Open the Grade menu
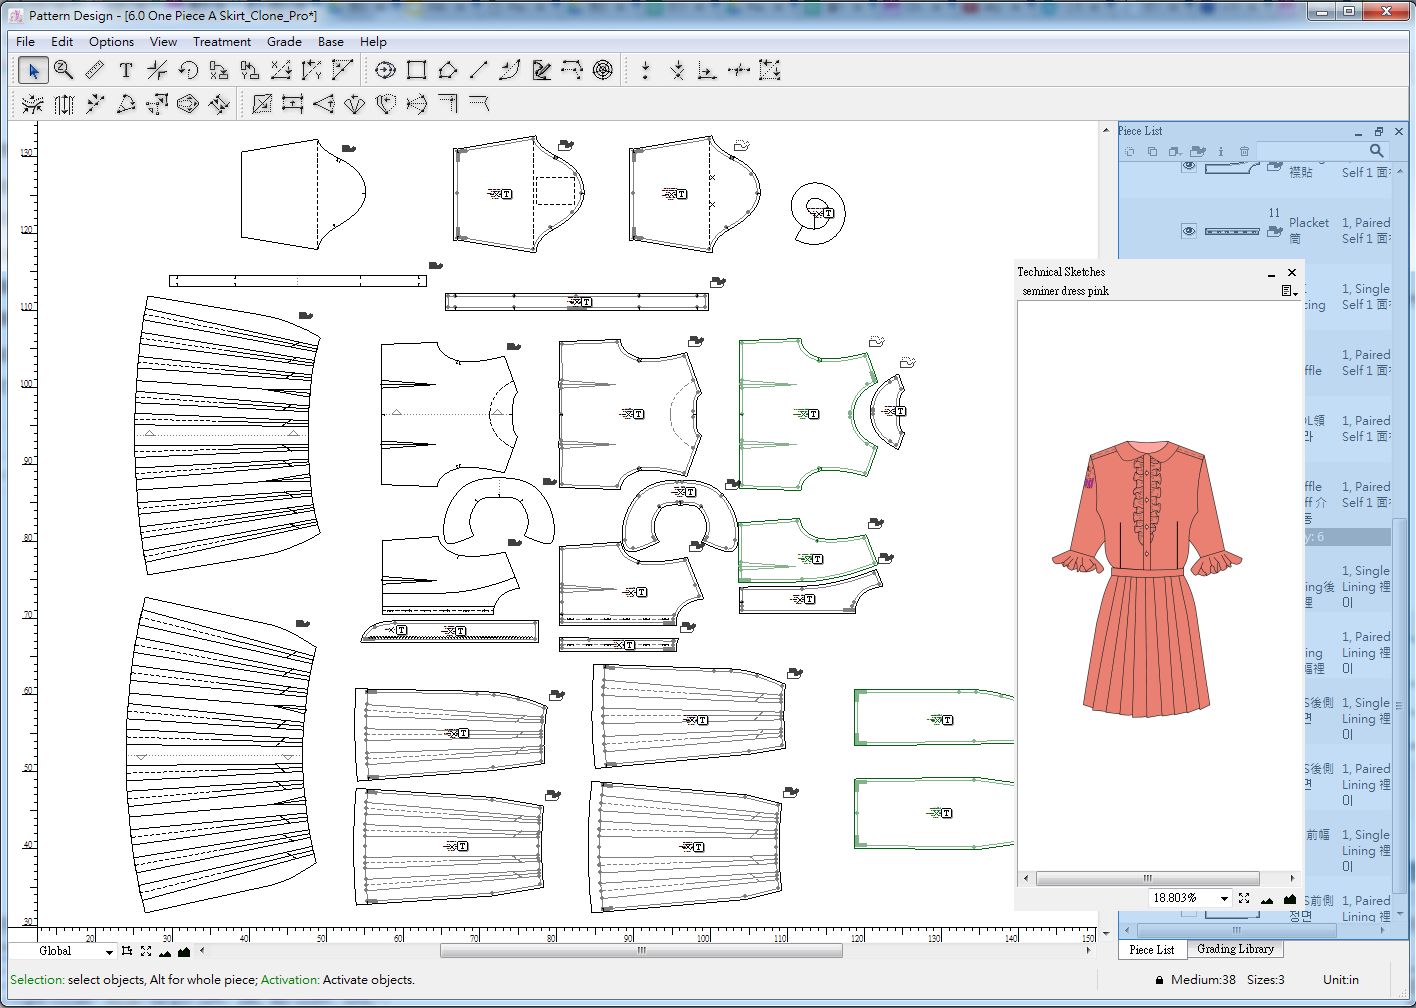This screenshot has width=1416, height=1008. 284,42
